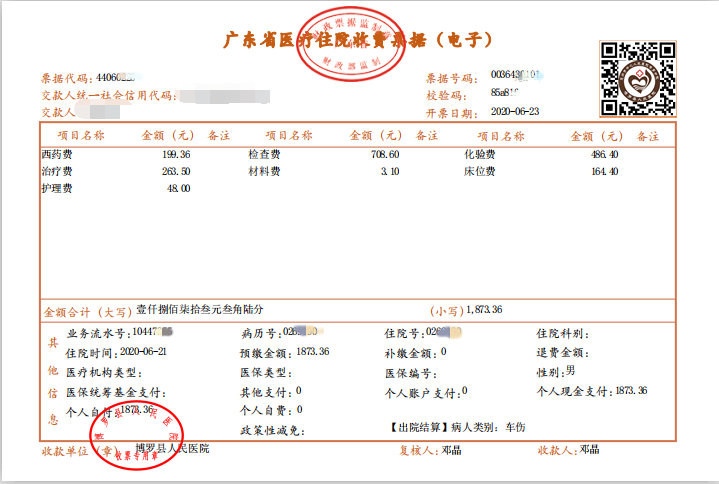
Task: Select the 复核人 name 邓晶
Action: pos(453,450)
